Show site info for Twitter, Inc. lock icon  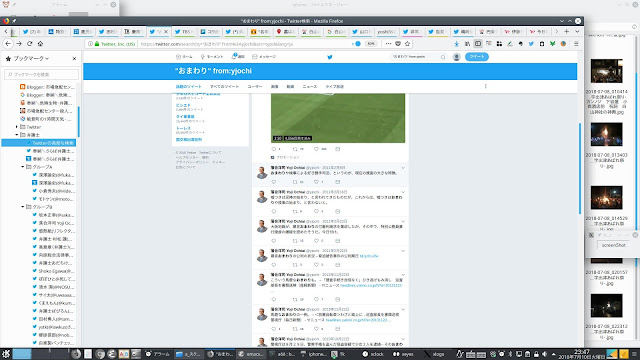pos(97,44)
